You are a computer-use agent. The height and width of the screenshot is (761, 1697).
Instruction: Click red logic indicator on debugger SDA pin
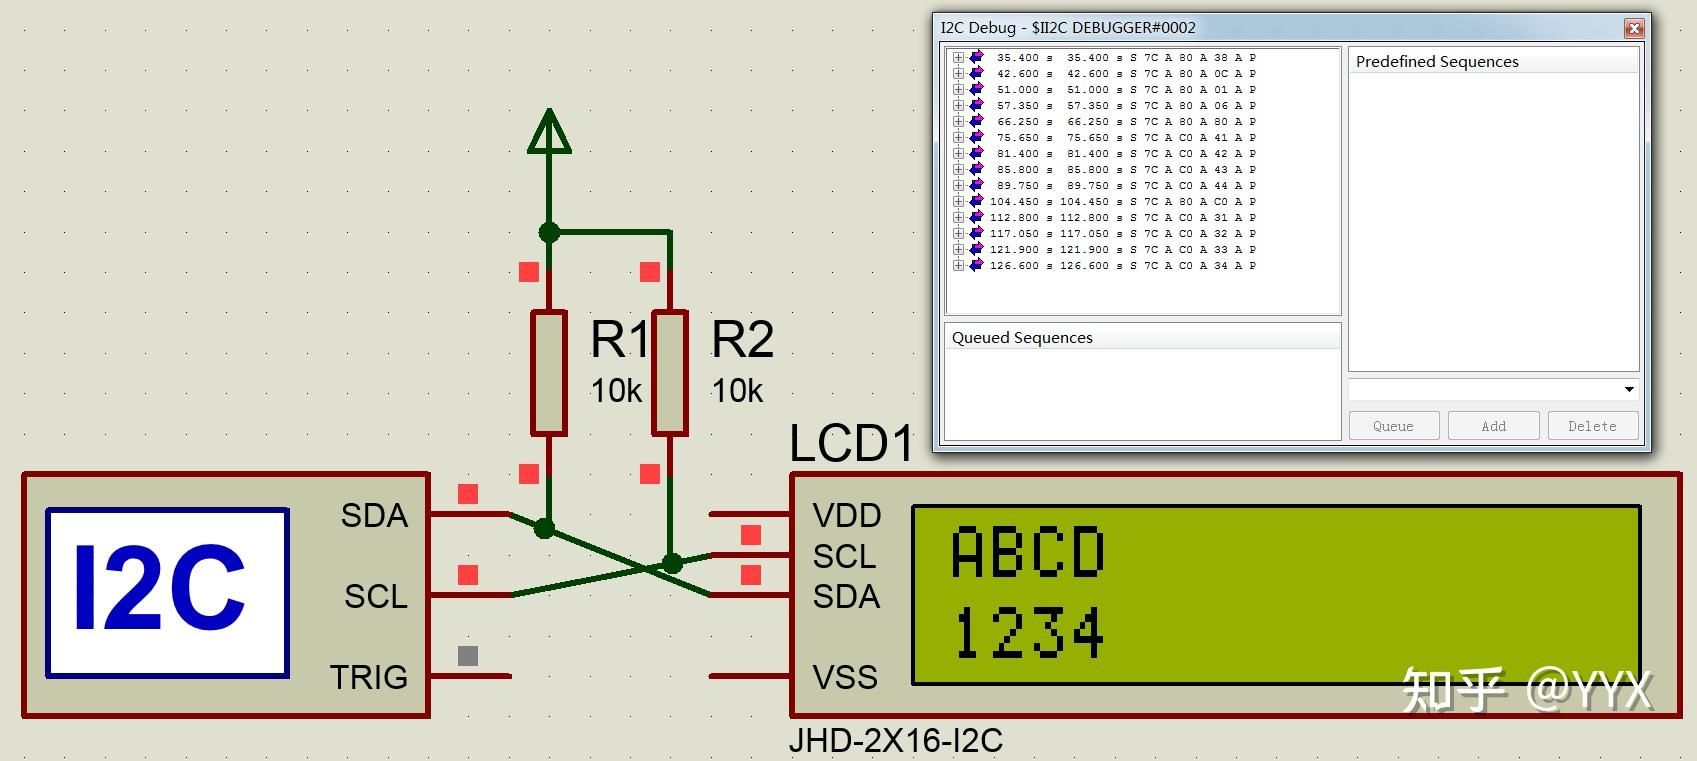click(467, 494)
